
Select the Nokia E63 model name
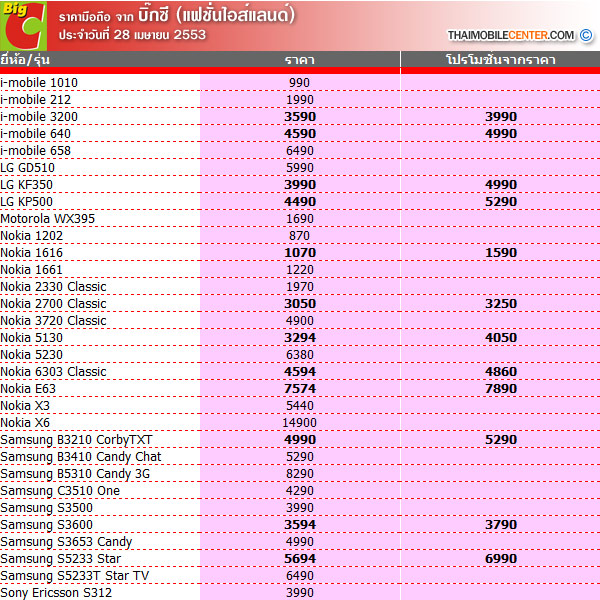[28, 388]
